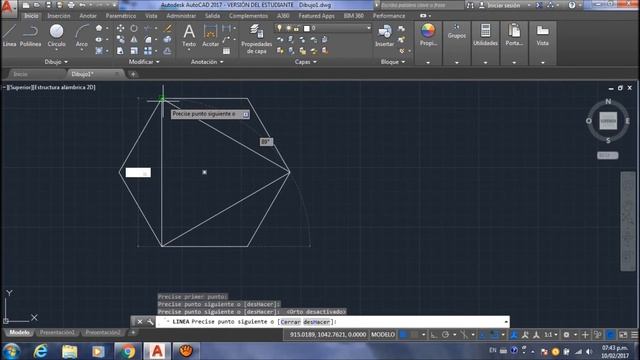640x360 pixels.
Task: Expand the Propiedades panel arrow
Action: tap(428, 62)
